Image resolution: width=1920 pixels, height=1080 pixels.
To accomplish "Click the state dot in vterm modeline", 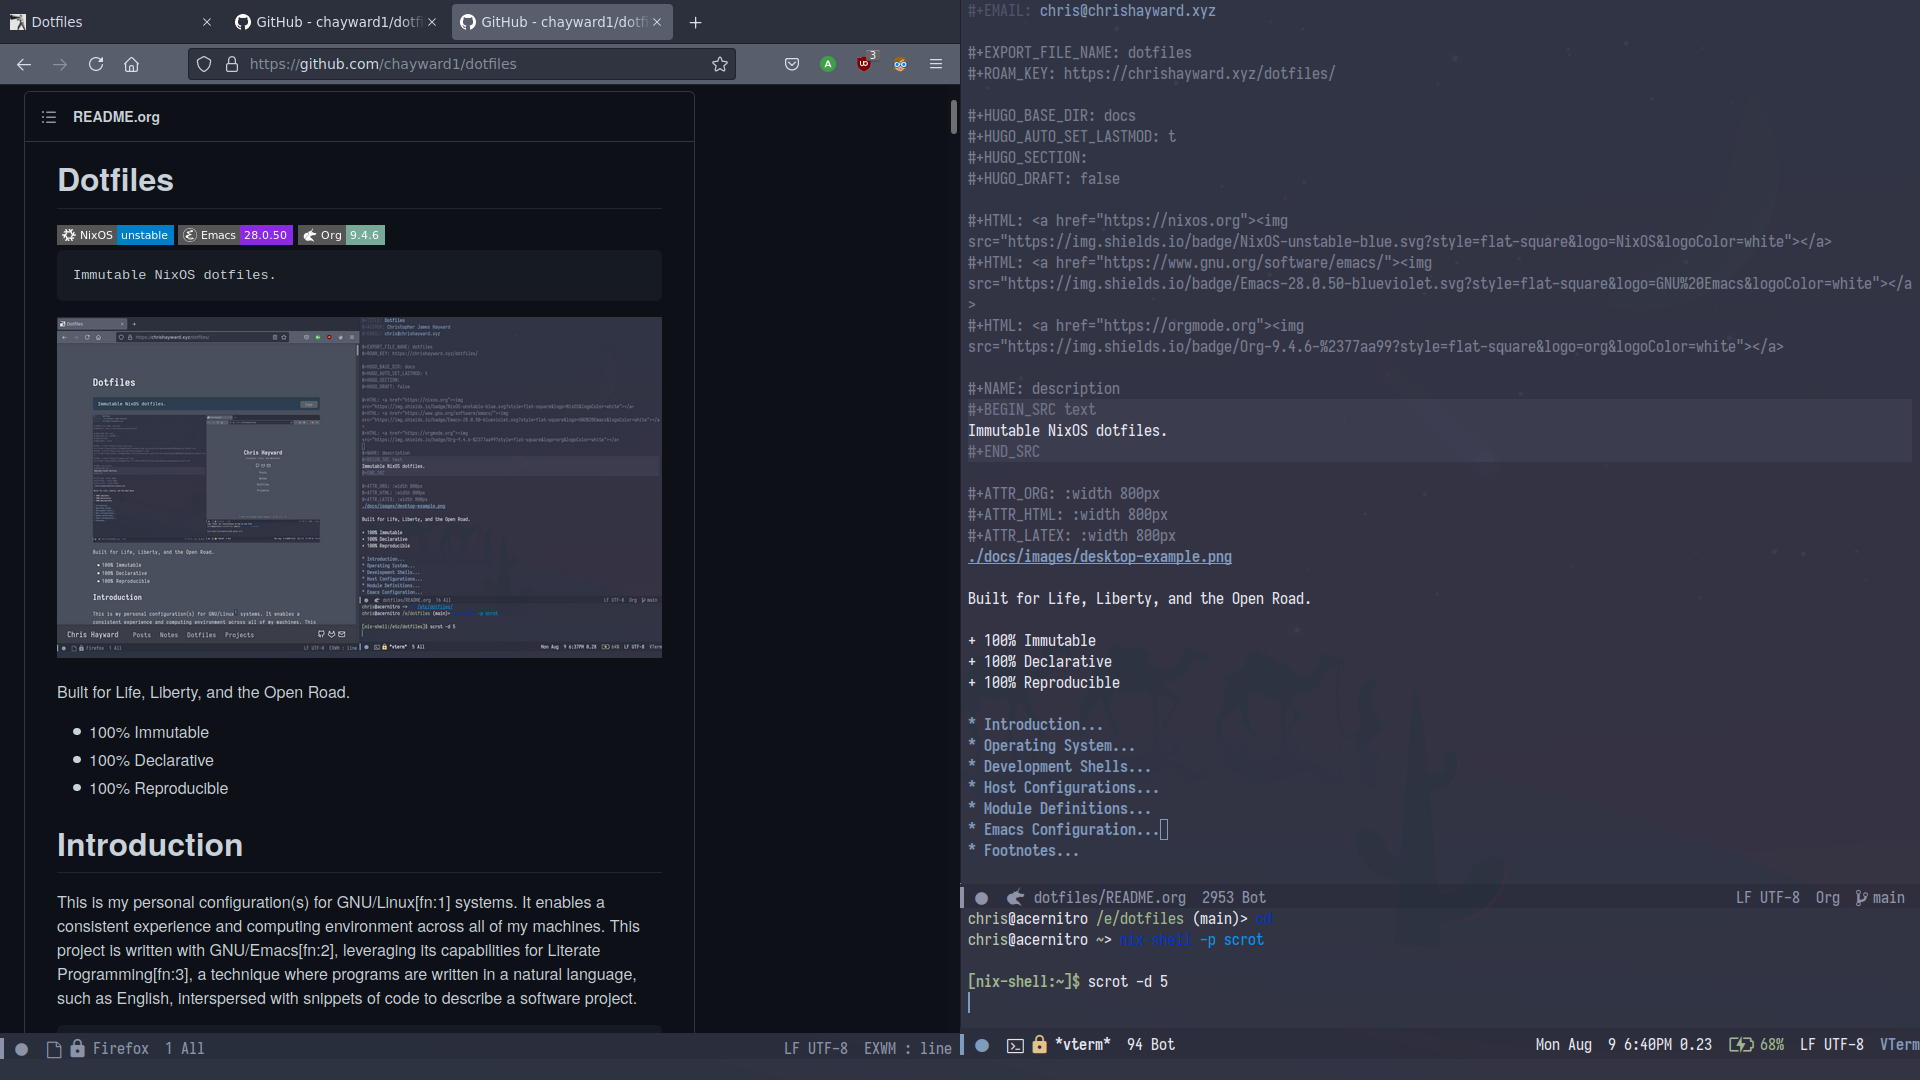I will pyautogui.click(x=982, y=1045).
